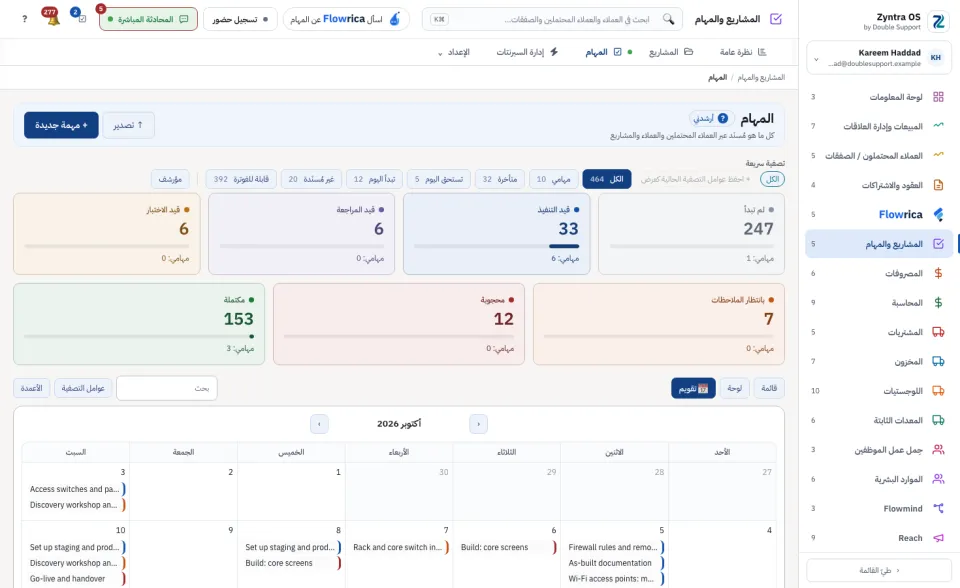Click the أرشدني help guide badge

pos(711,118)
